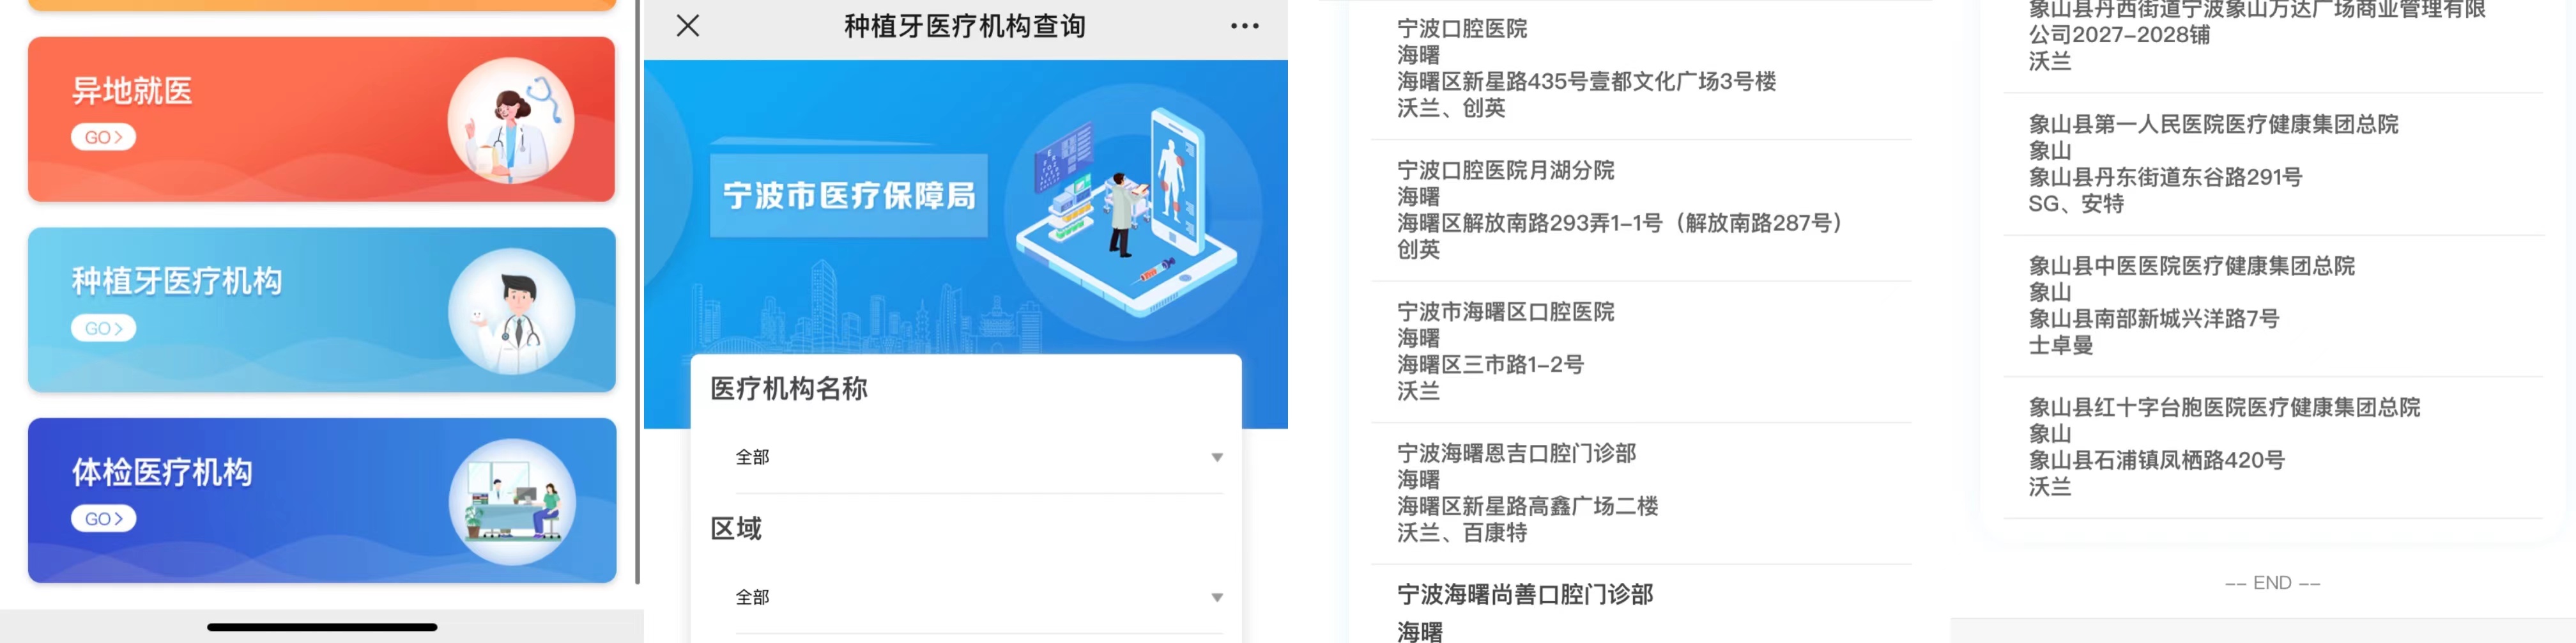
Task: Expand the 区域 dropdown arrow
Action: (x=1216, y=598)
